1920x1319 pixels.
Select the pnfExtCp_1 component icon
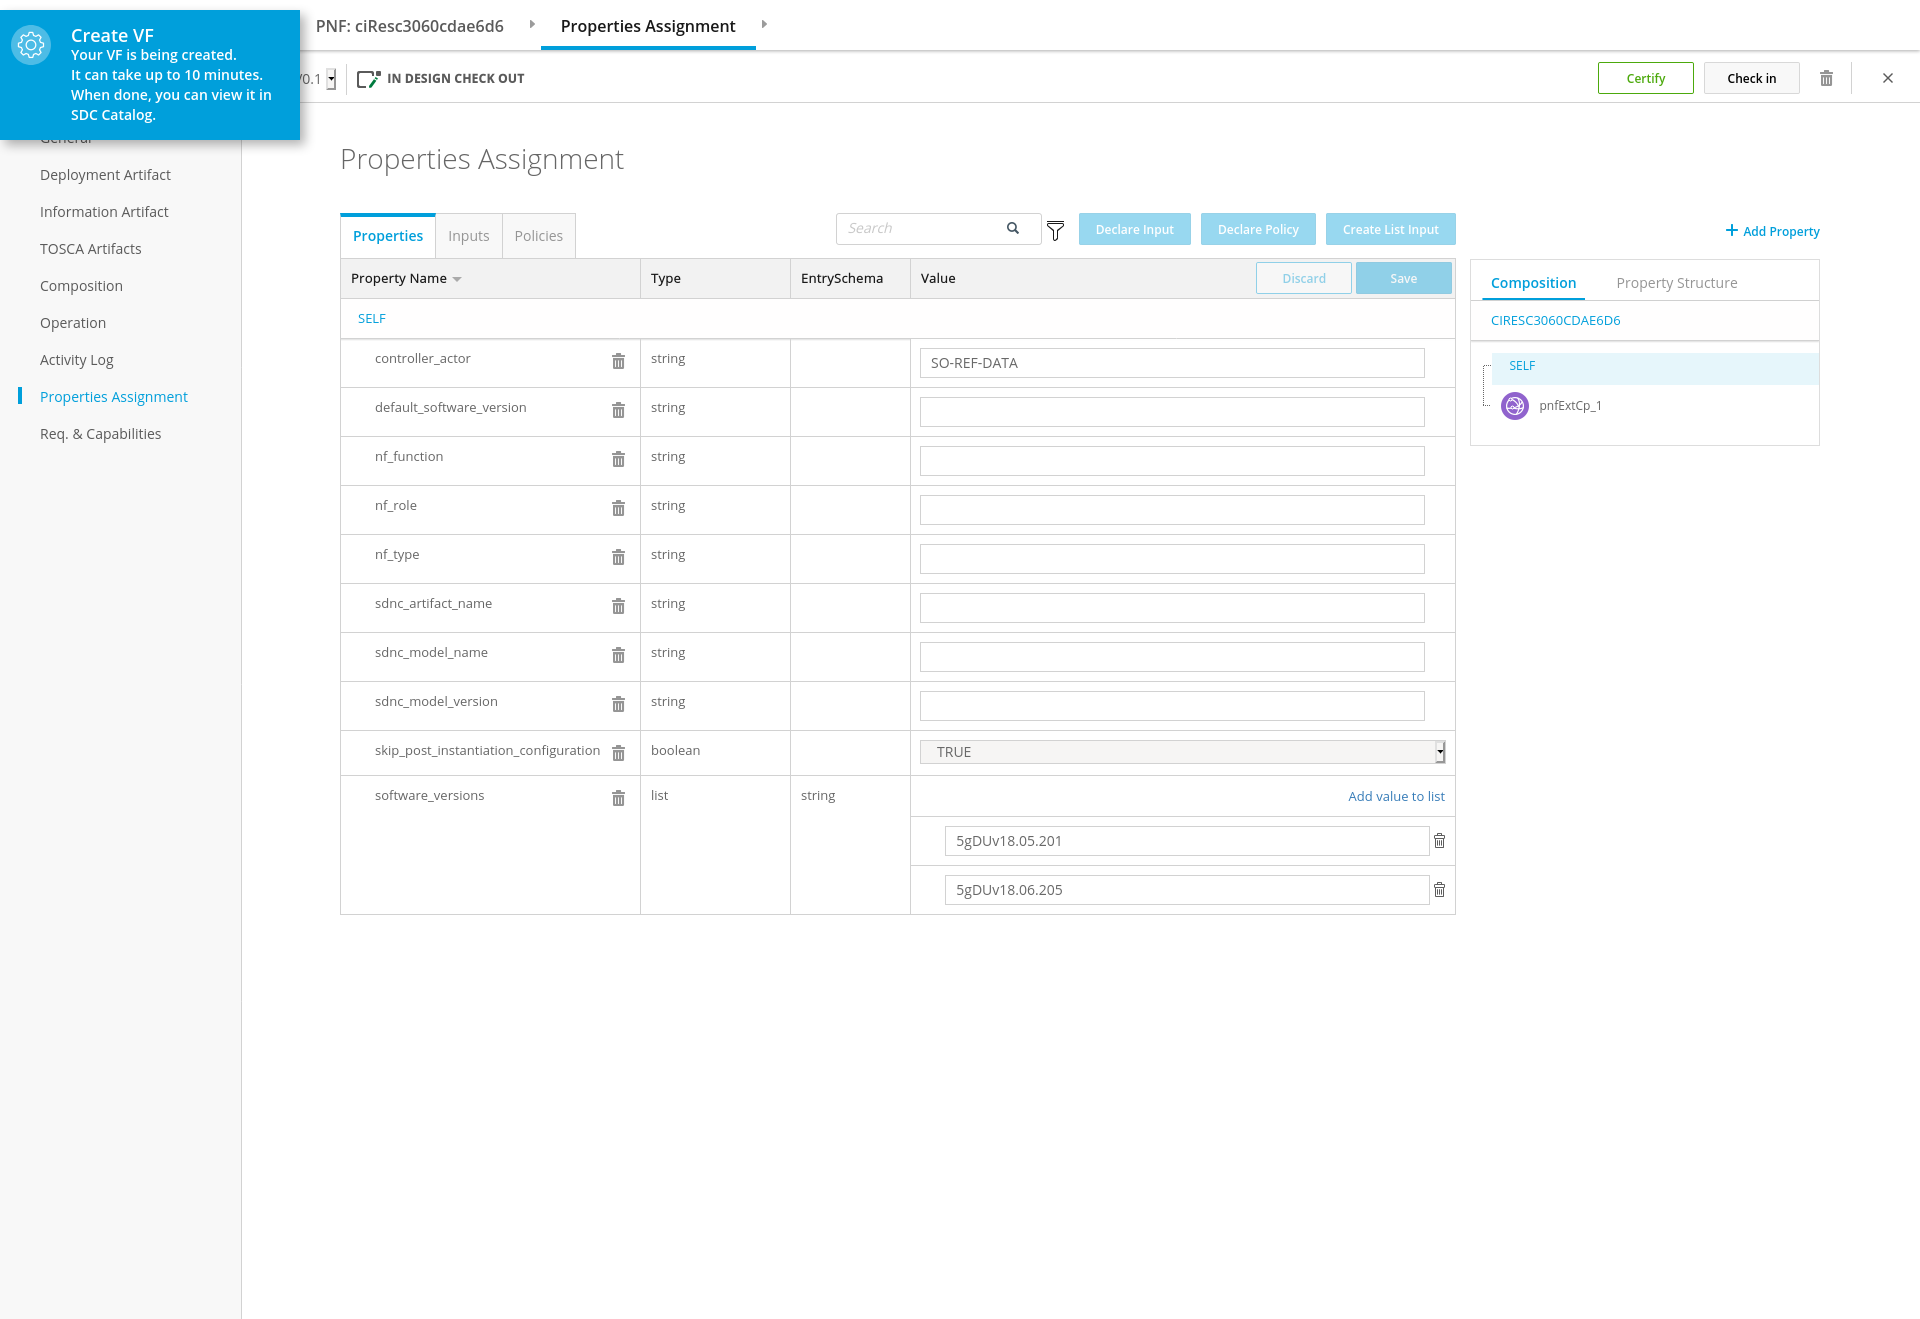[1514, 406]
